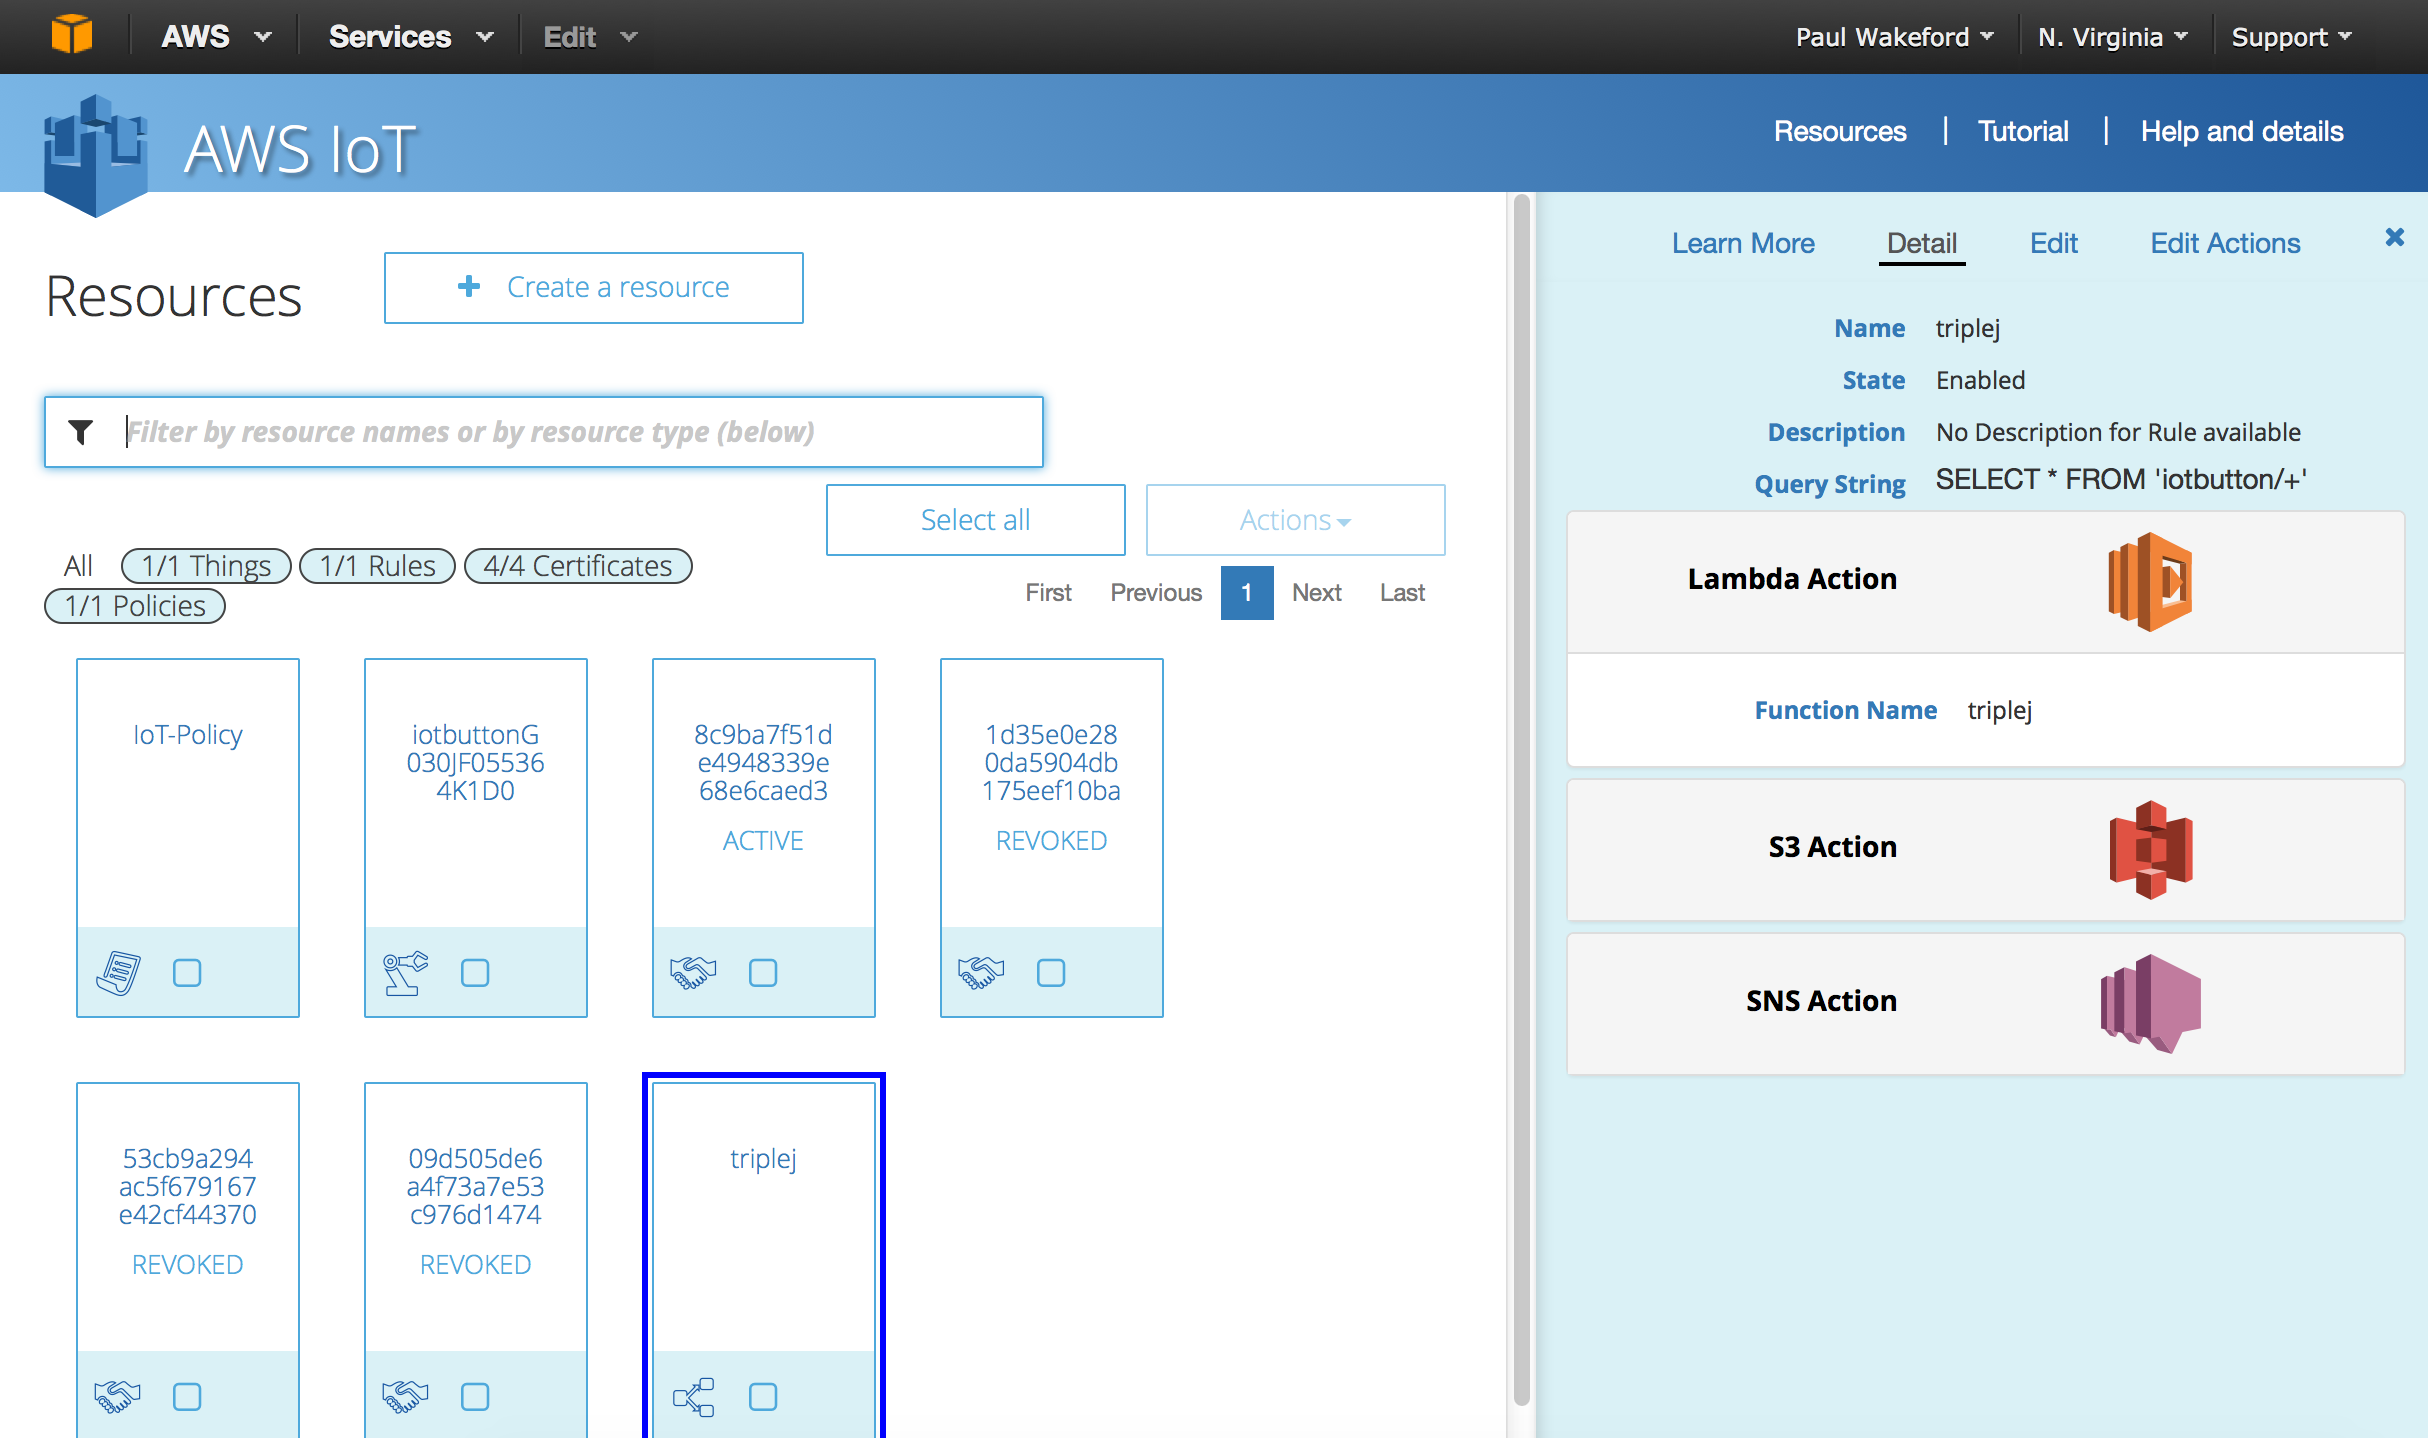Expand the Support dropdown
The height and width of the screenshot is (1438, 2428).
(x=2290, y=37)
